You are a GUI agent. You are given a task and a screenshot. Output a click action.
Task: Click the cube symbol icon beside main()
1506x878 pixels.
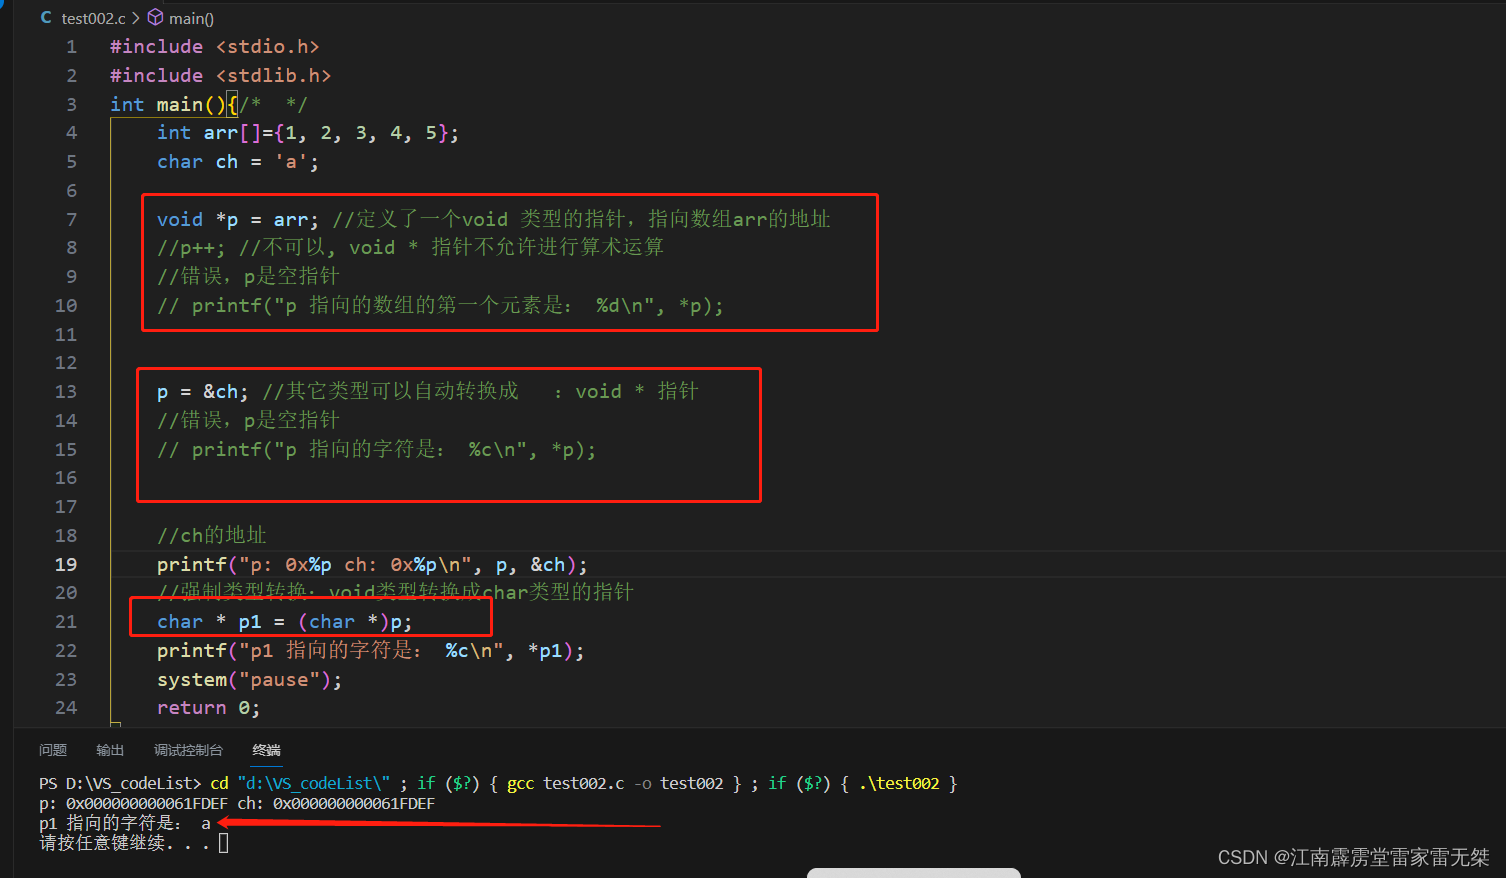click(x=155, y=17)
